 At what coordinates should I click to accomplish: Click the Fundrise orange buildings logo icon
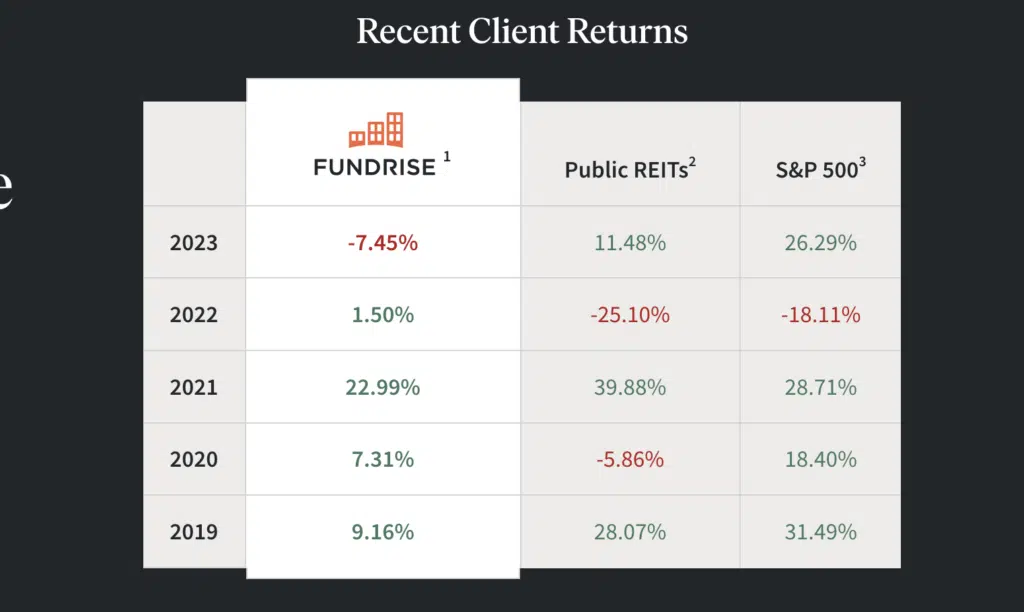tap(376, 130)
